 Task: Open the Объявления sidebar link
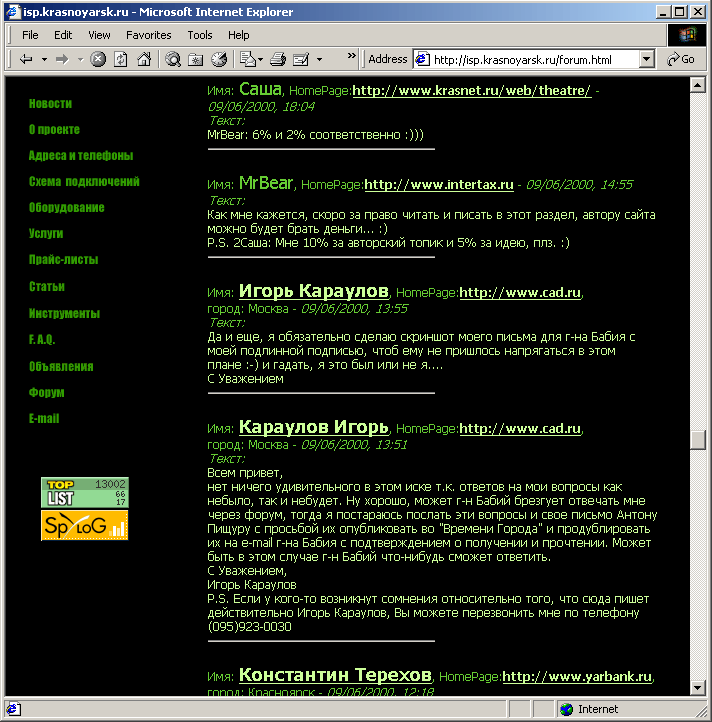[61, 367]
